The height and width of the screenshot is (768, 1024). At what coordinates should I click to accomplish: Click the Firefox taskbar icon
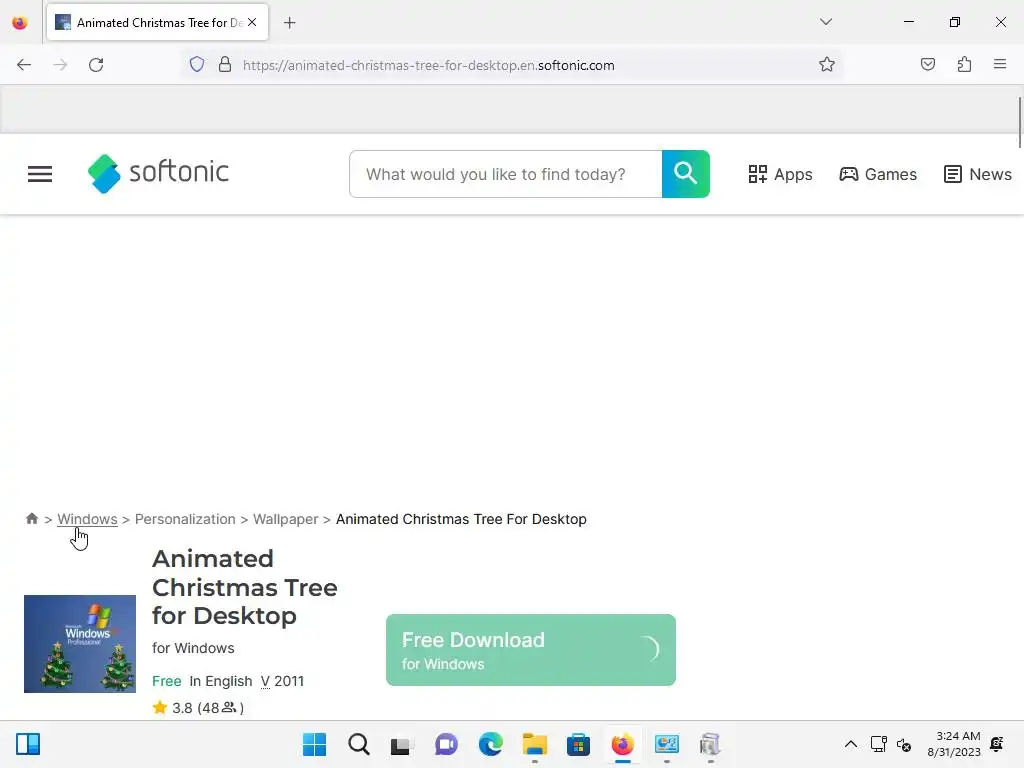pyautogui.click(x=622, y=744)
